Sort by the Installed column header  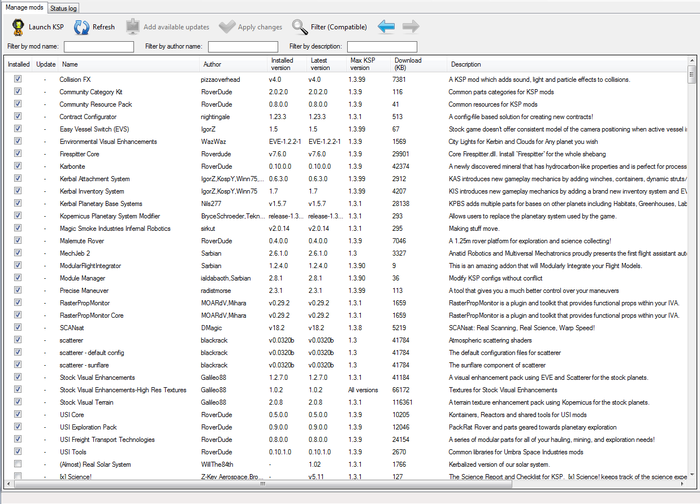pos(19,64)
